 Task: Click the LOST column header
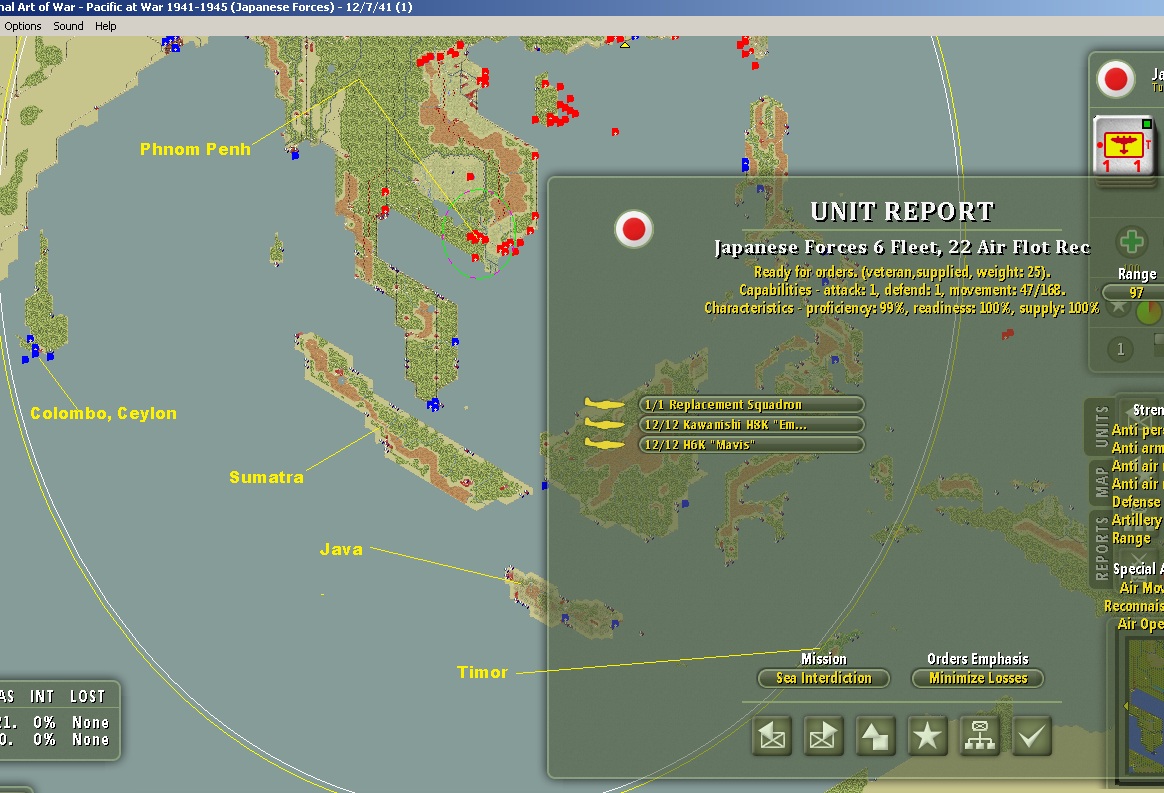coord(88,696)
